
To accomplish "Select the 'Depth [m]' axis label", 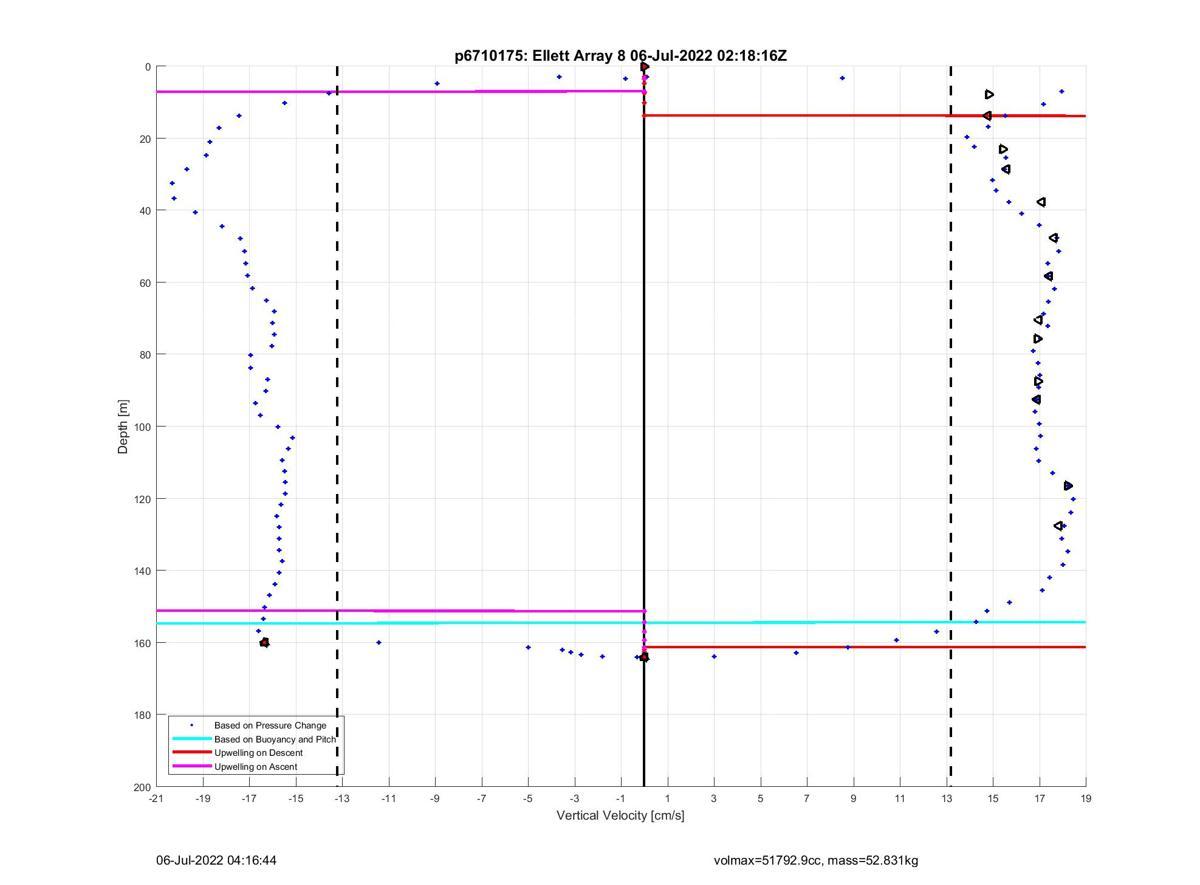I will pyautogui.click(x=124, y=427).
